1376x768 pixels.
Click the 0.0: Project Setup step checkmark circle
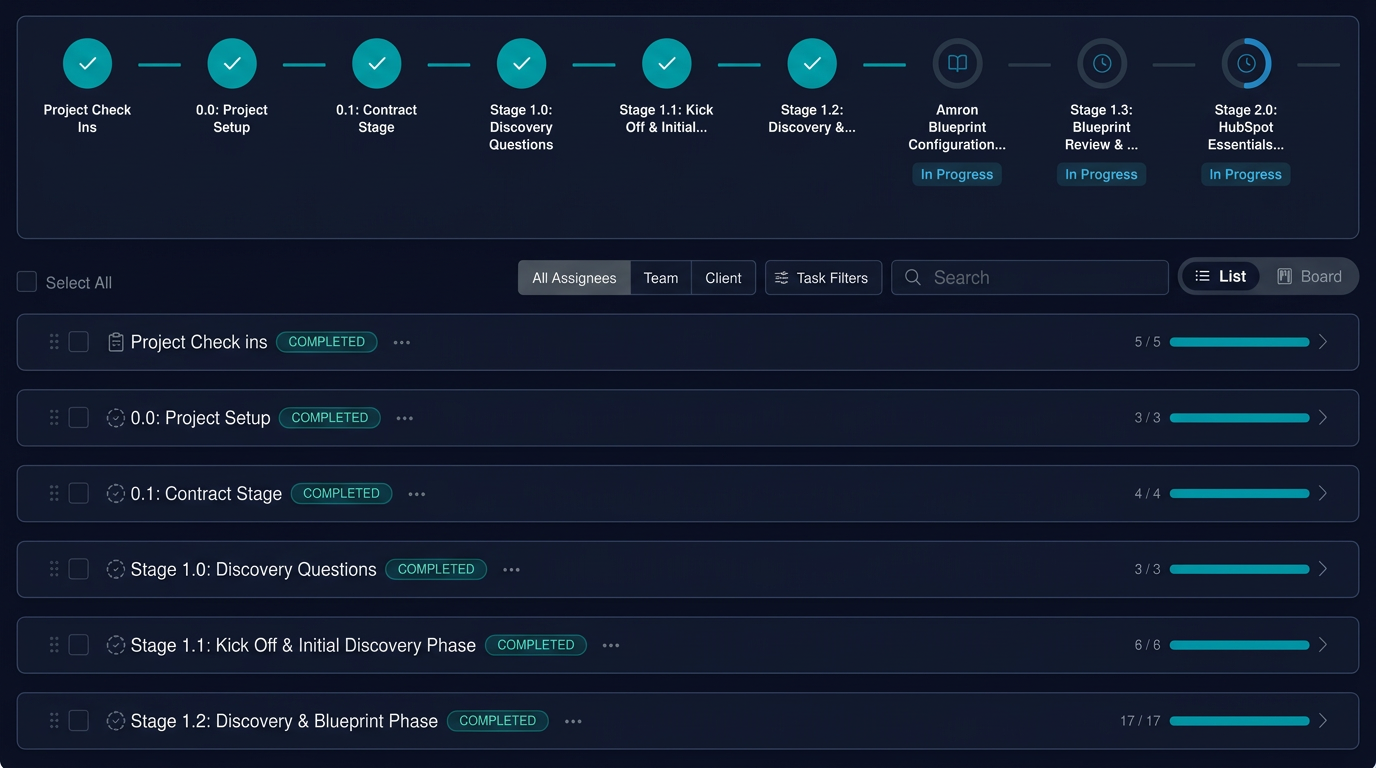pyautogui.click(x=232, y=64)
